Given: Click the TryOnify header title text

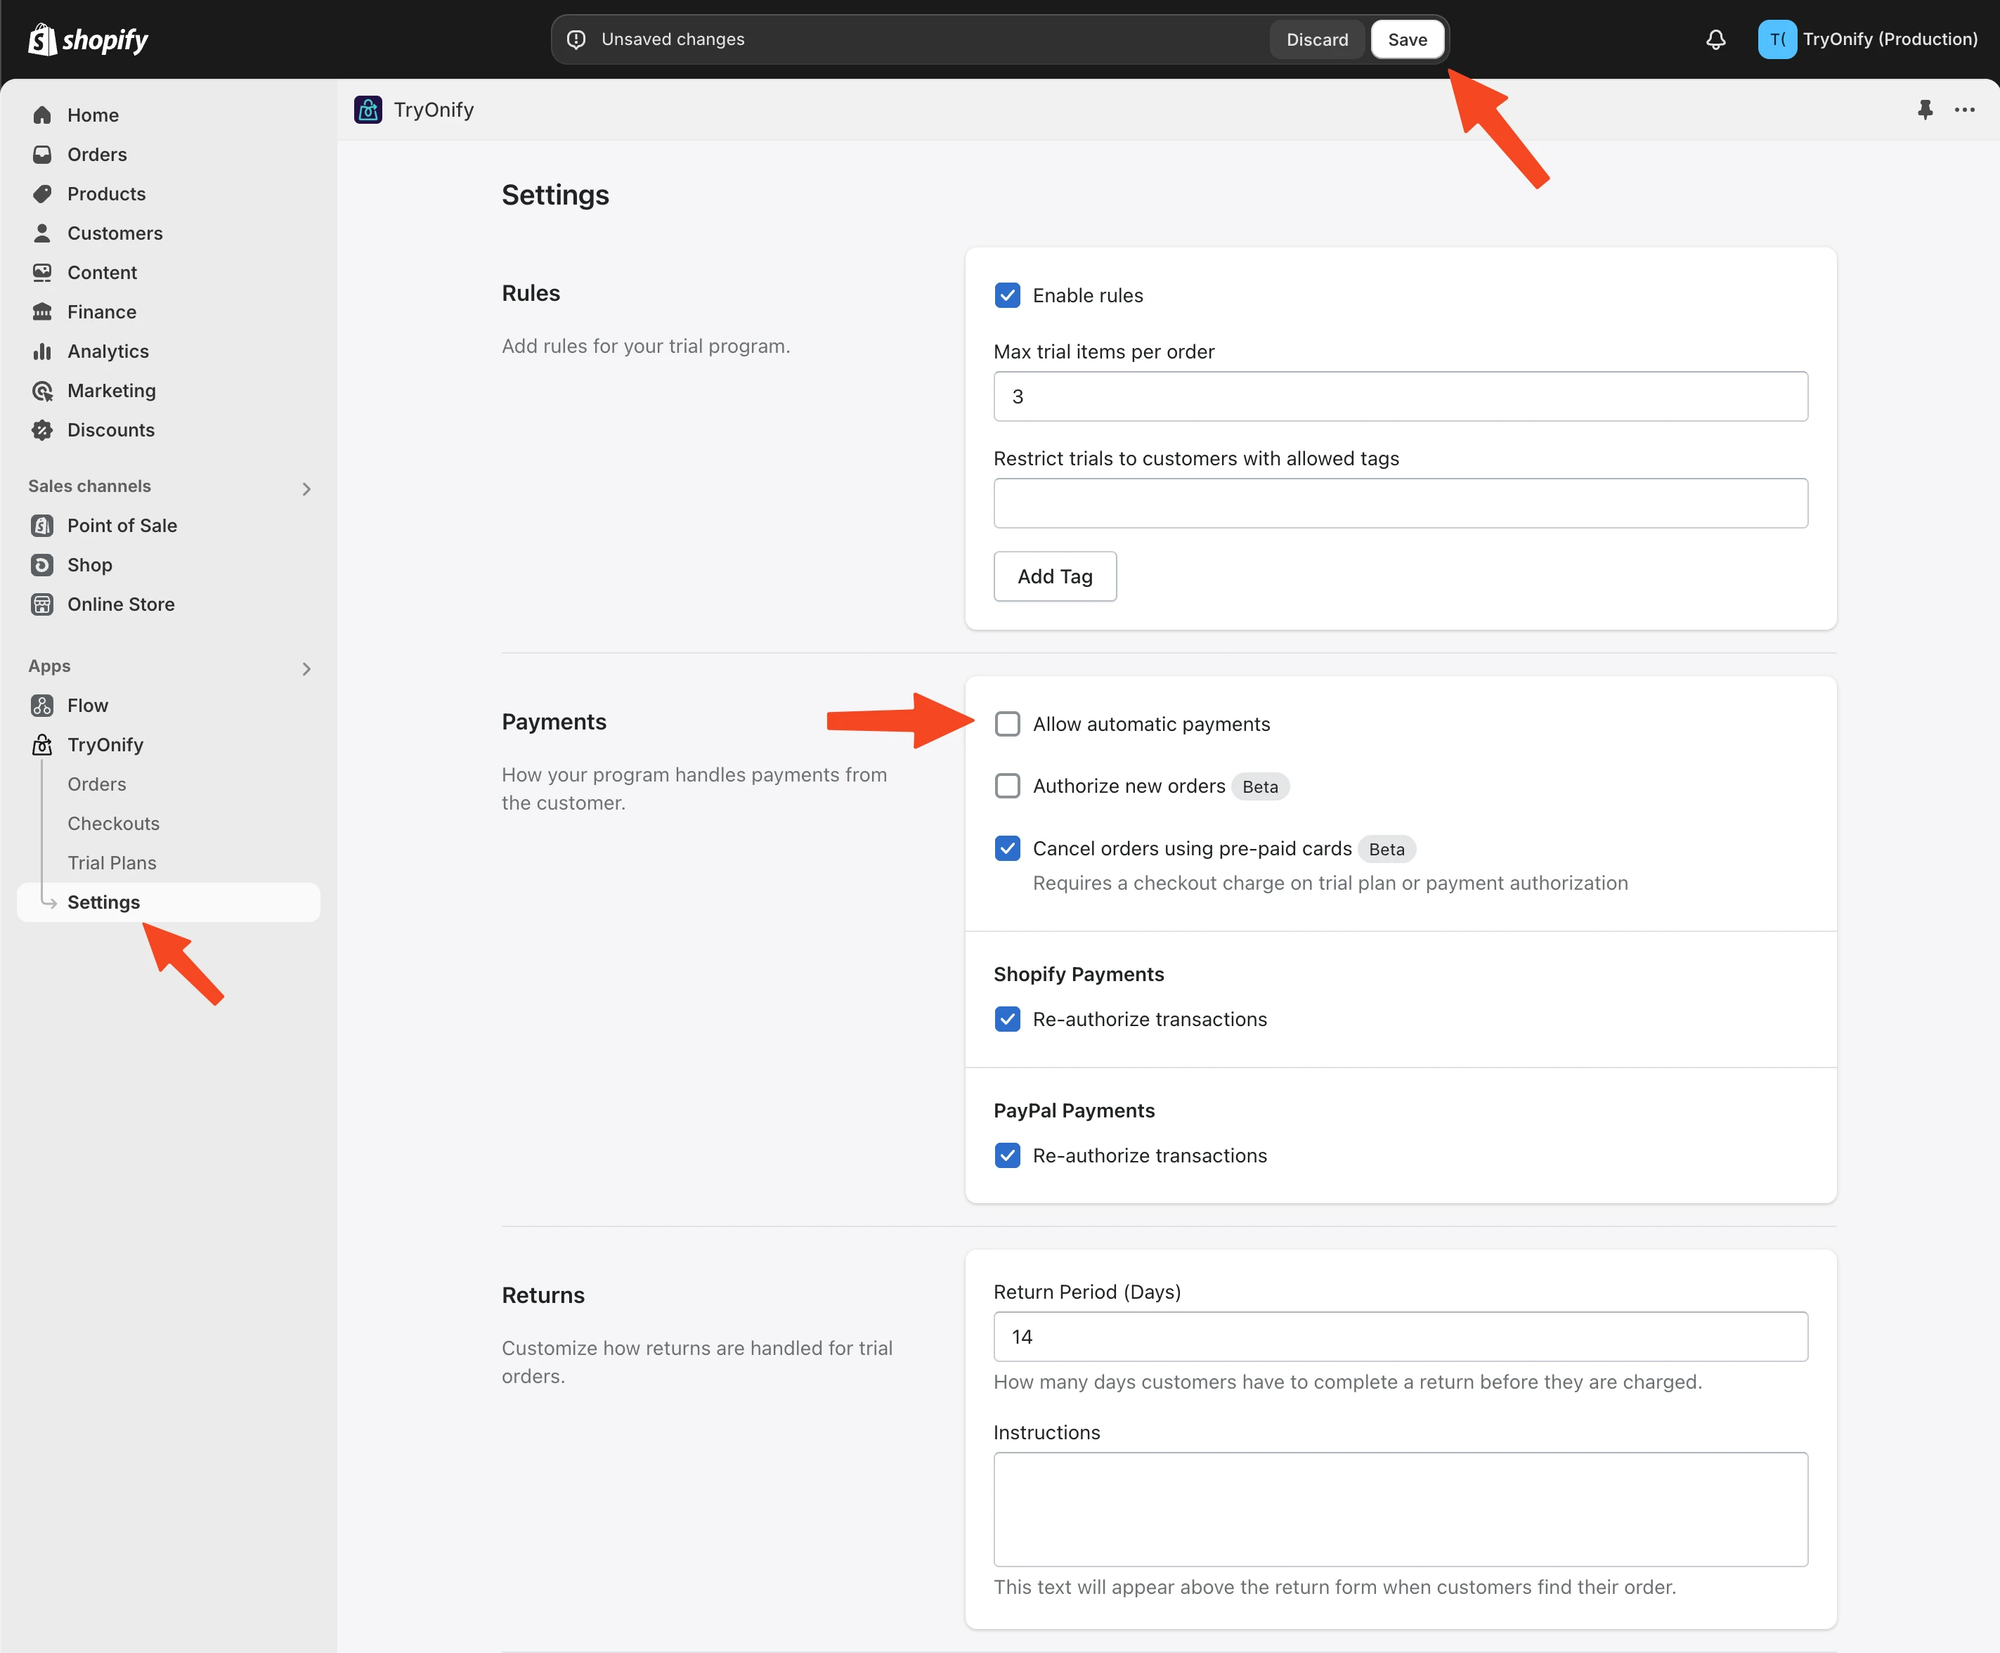Looking at the screenshot, I should click(434, 110).
